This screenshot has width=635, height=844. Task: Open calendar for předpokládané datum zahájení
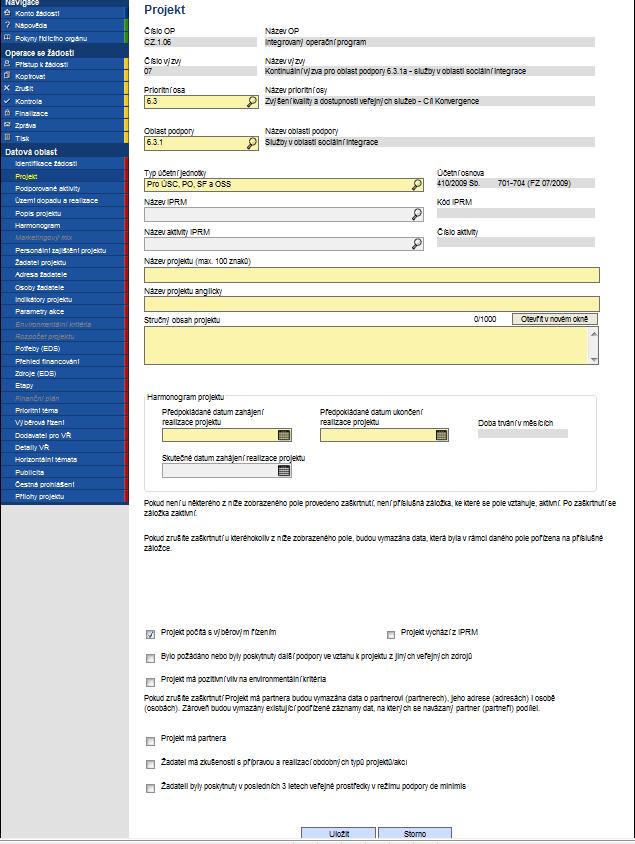284,435
